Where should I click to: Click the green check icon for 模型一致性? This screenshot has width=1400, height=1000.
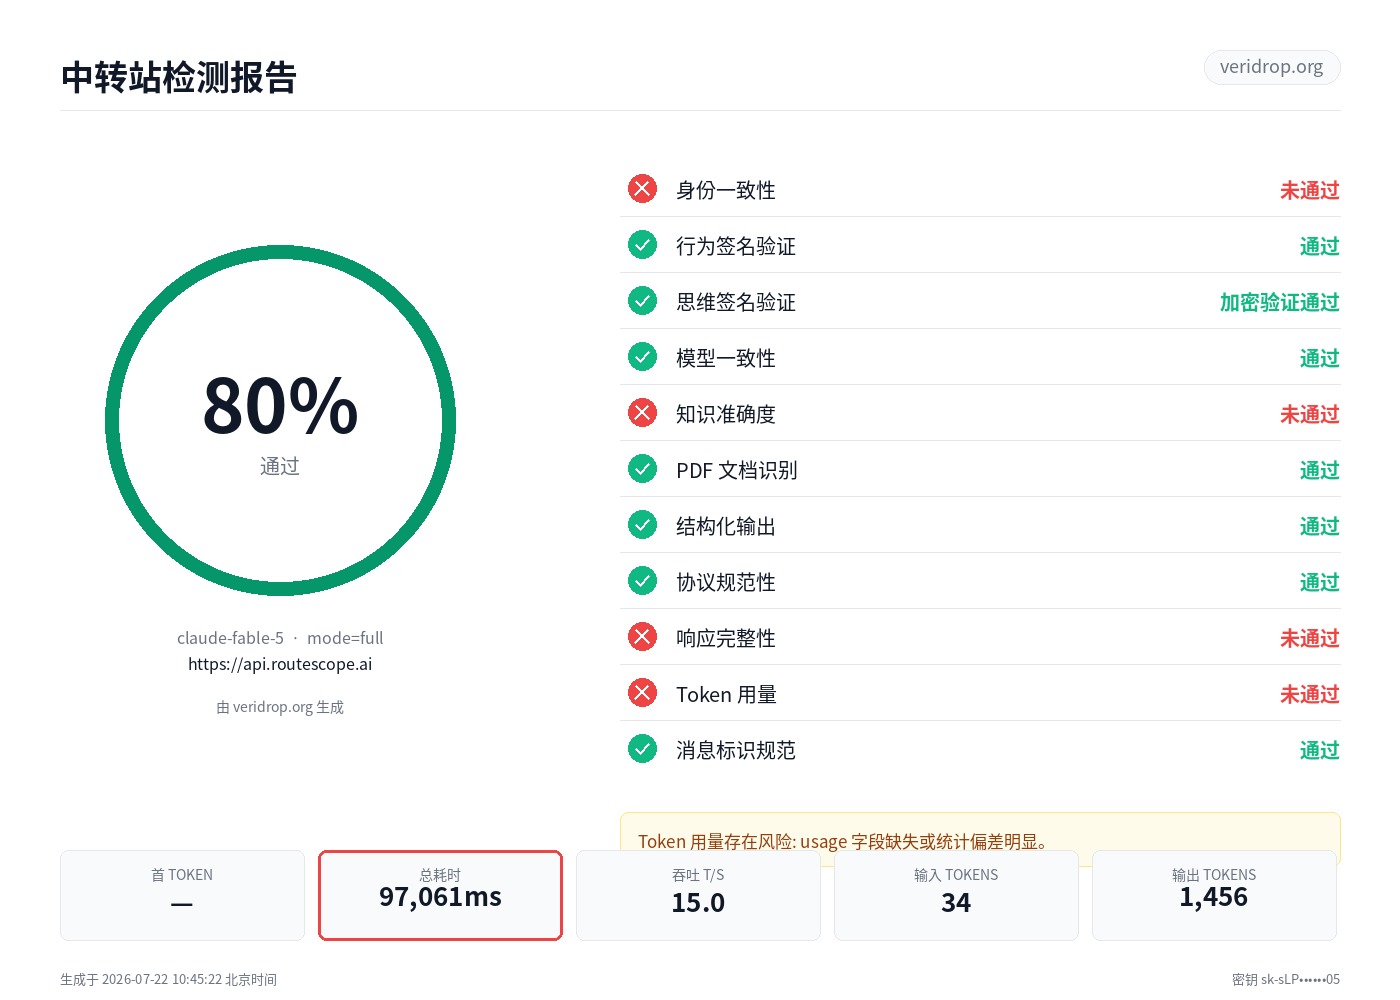642,357
